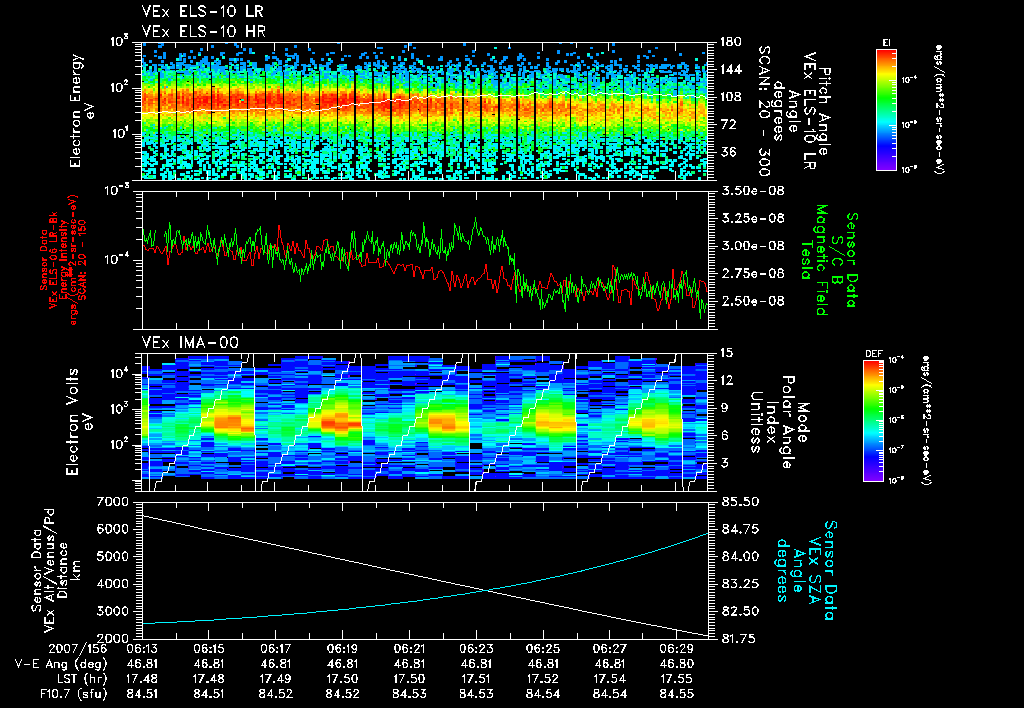Click the 'Polar Angle Index' axis label
The height and width of the screenshot is (708, 1024).
(780, 422)
